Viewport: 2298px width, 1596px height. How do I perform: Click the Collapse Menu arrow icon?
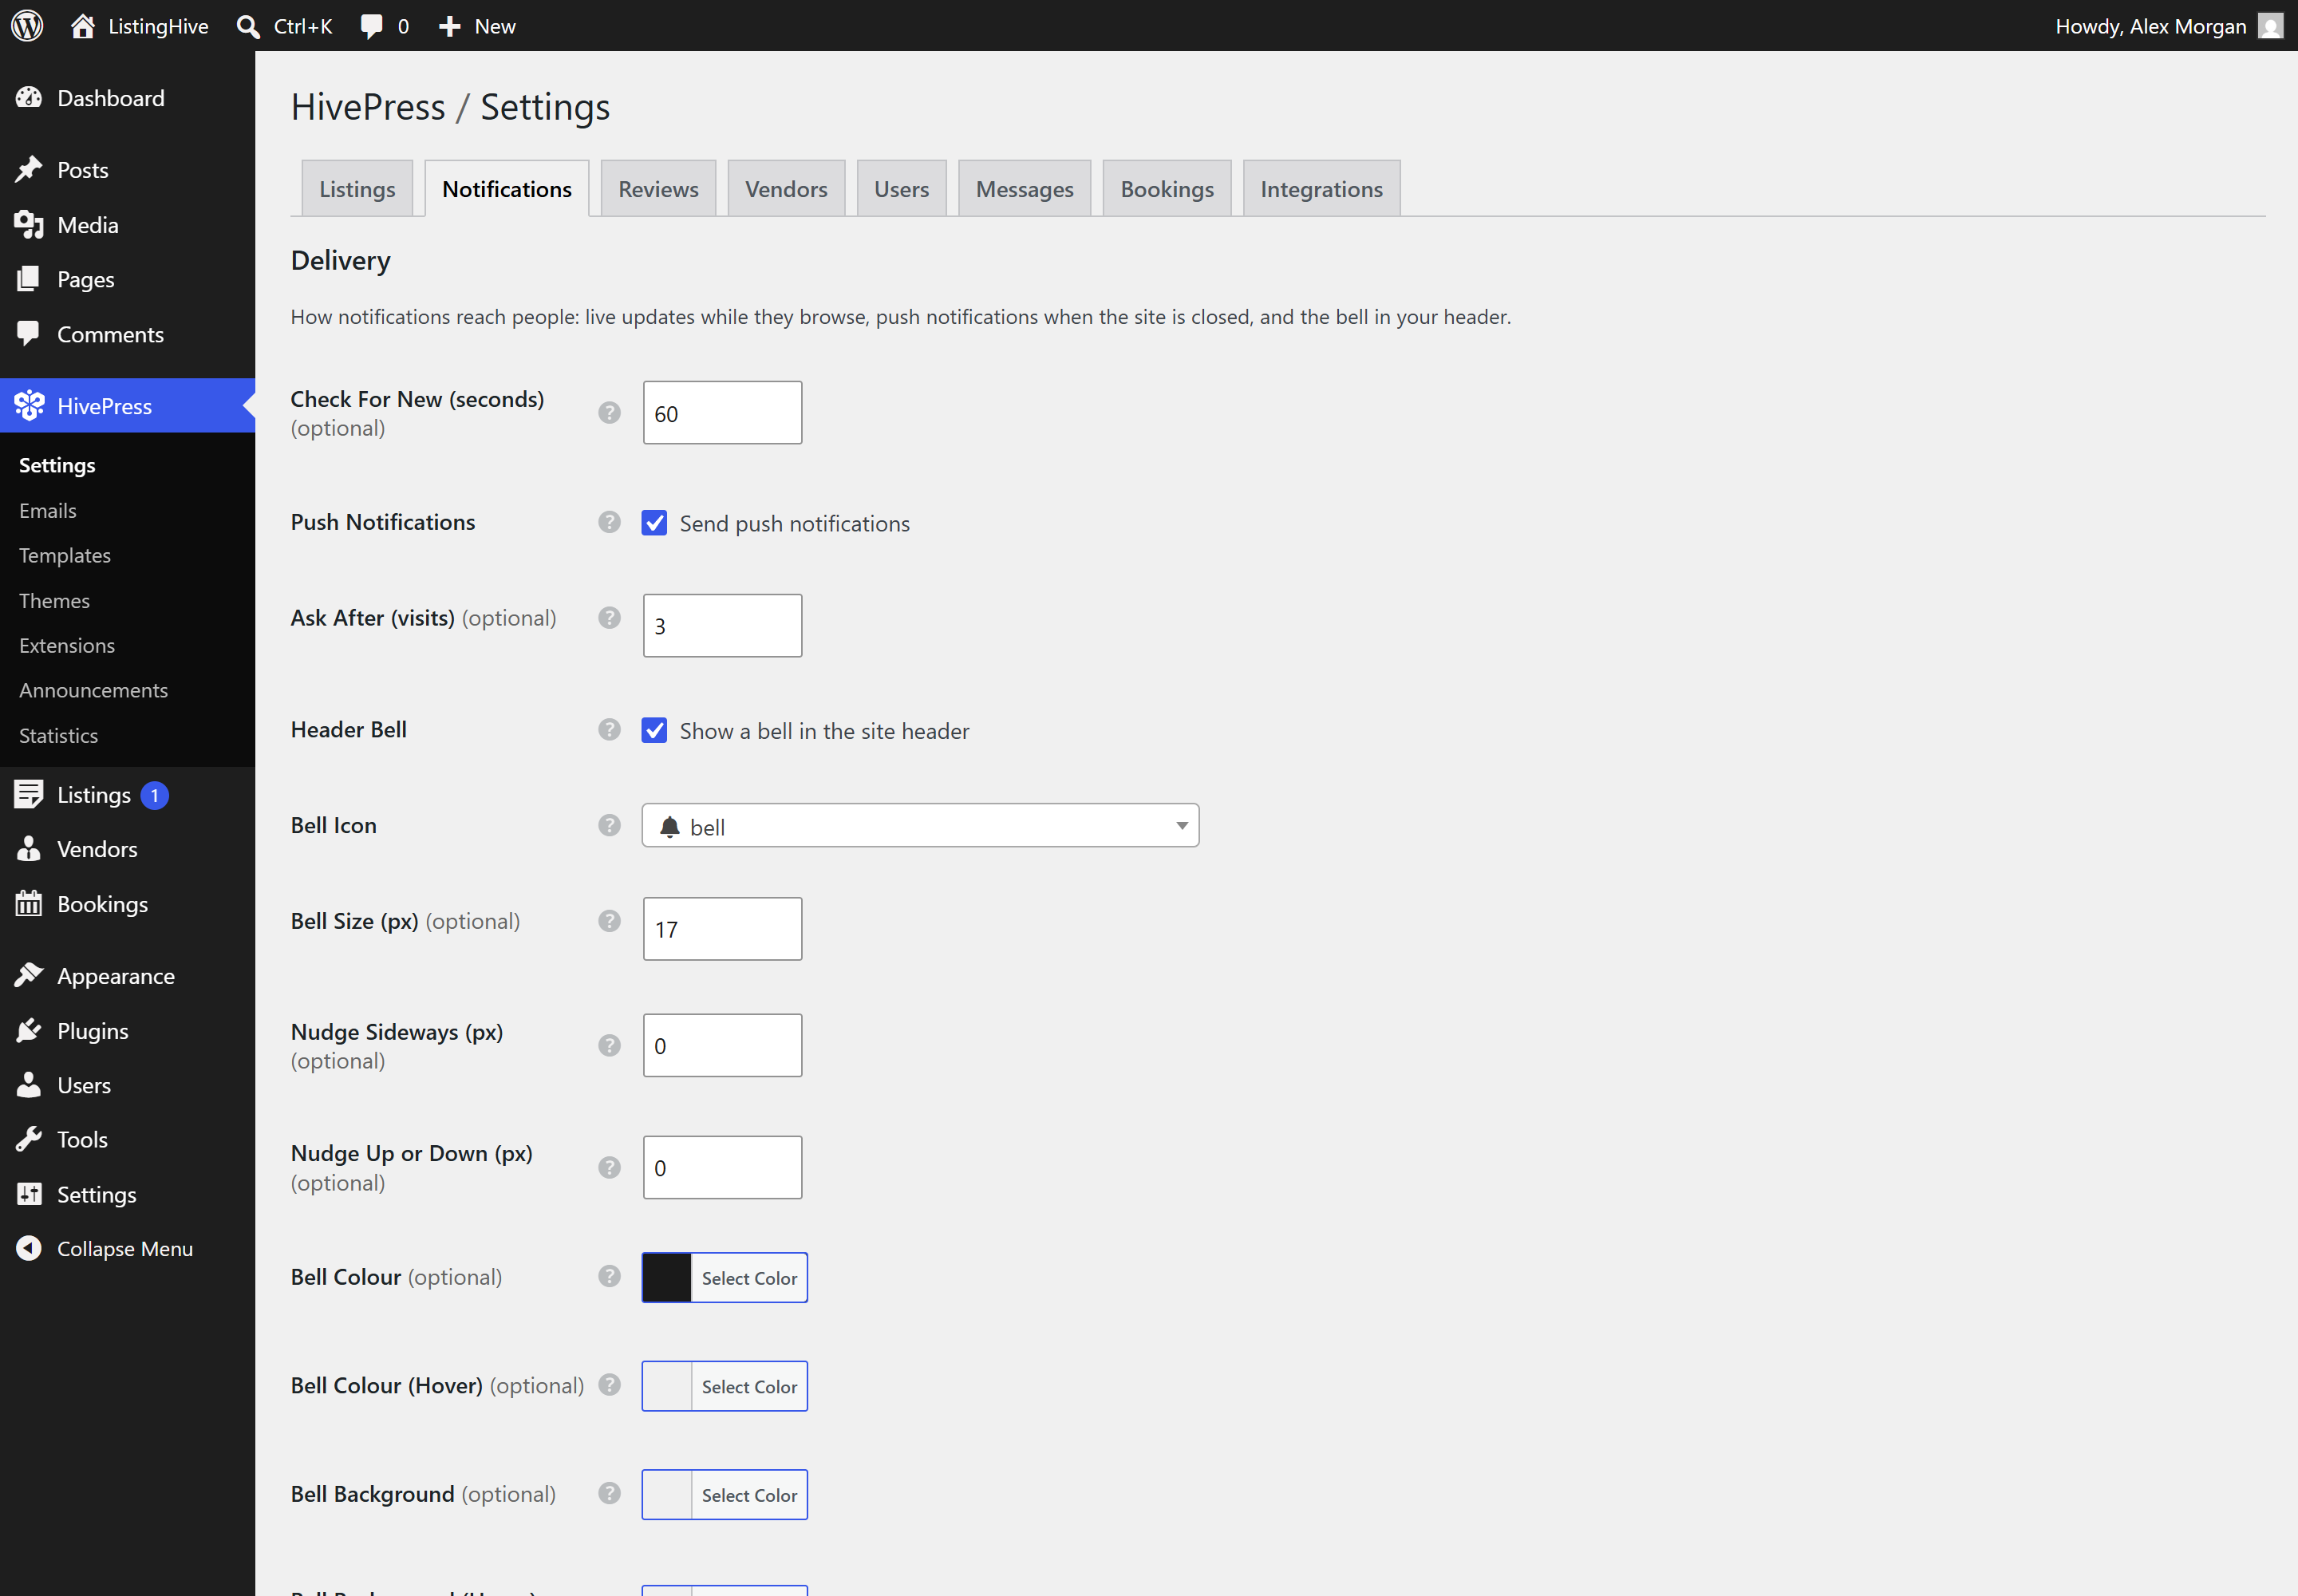tap(29, 1248)
